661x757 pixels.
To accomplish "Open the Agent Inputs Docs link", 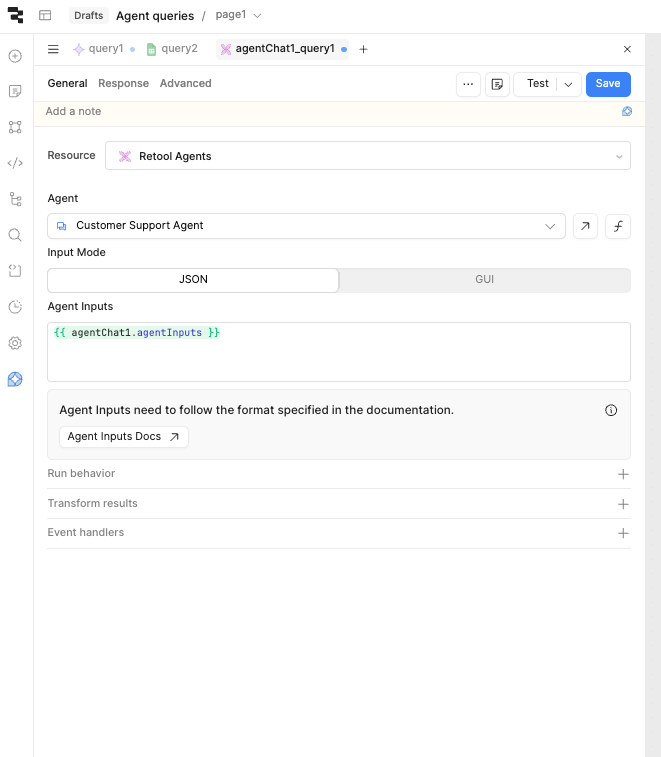I will click(x=124, y=437).
